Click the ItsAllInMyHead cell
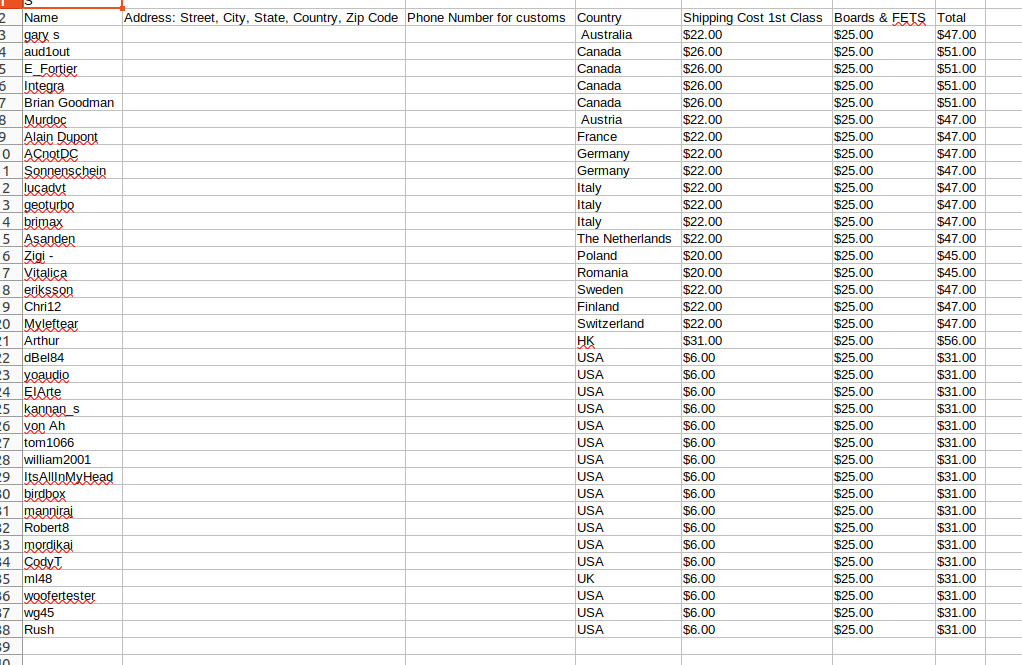Viewport: 1022px width, 665px height. (x=72, y=477)
